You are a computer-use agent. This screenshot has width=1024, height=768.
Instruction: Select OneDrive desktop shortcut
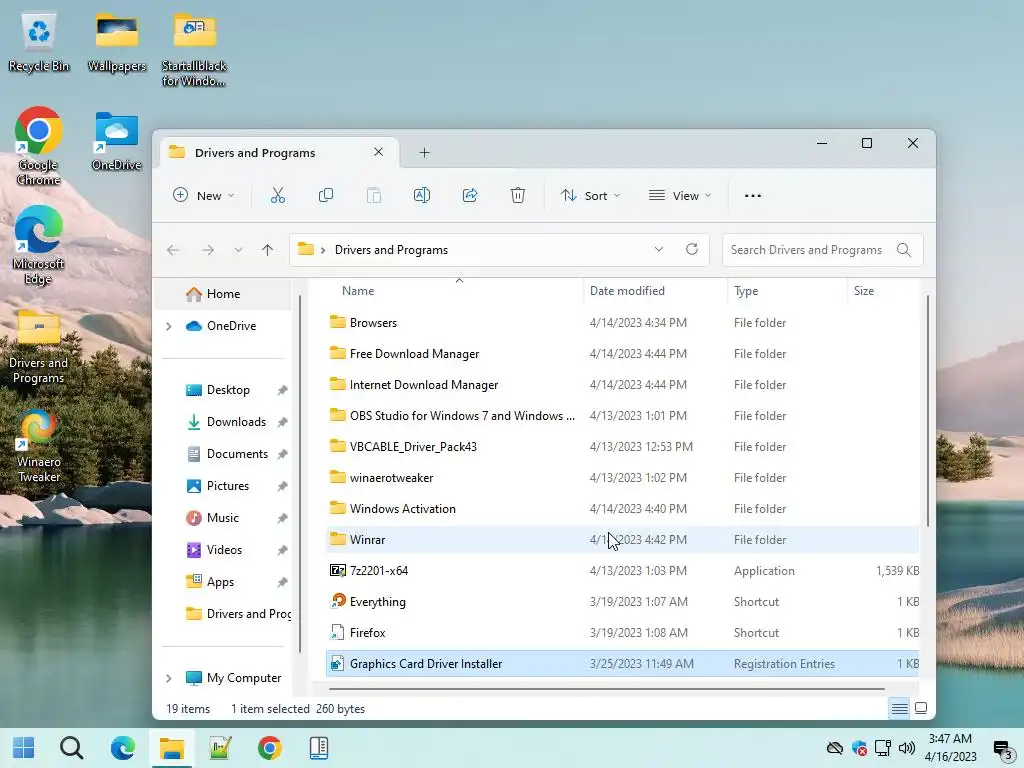pos(117,141)
